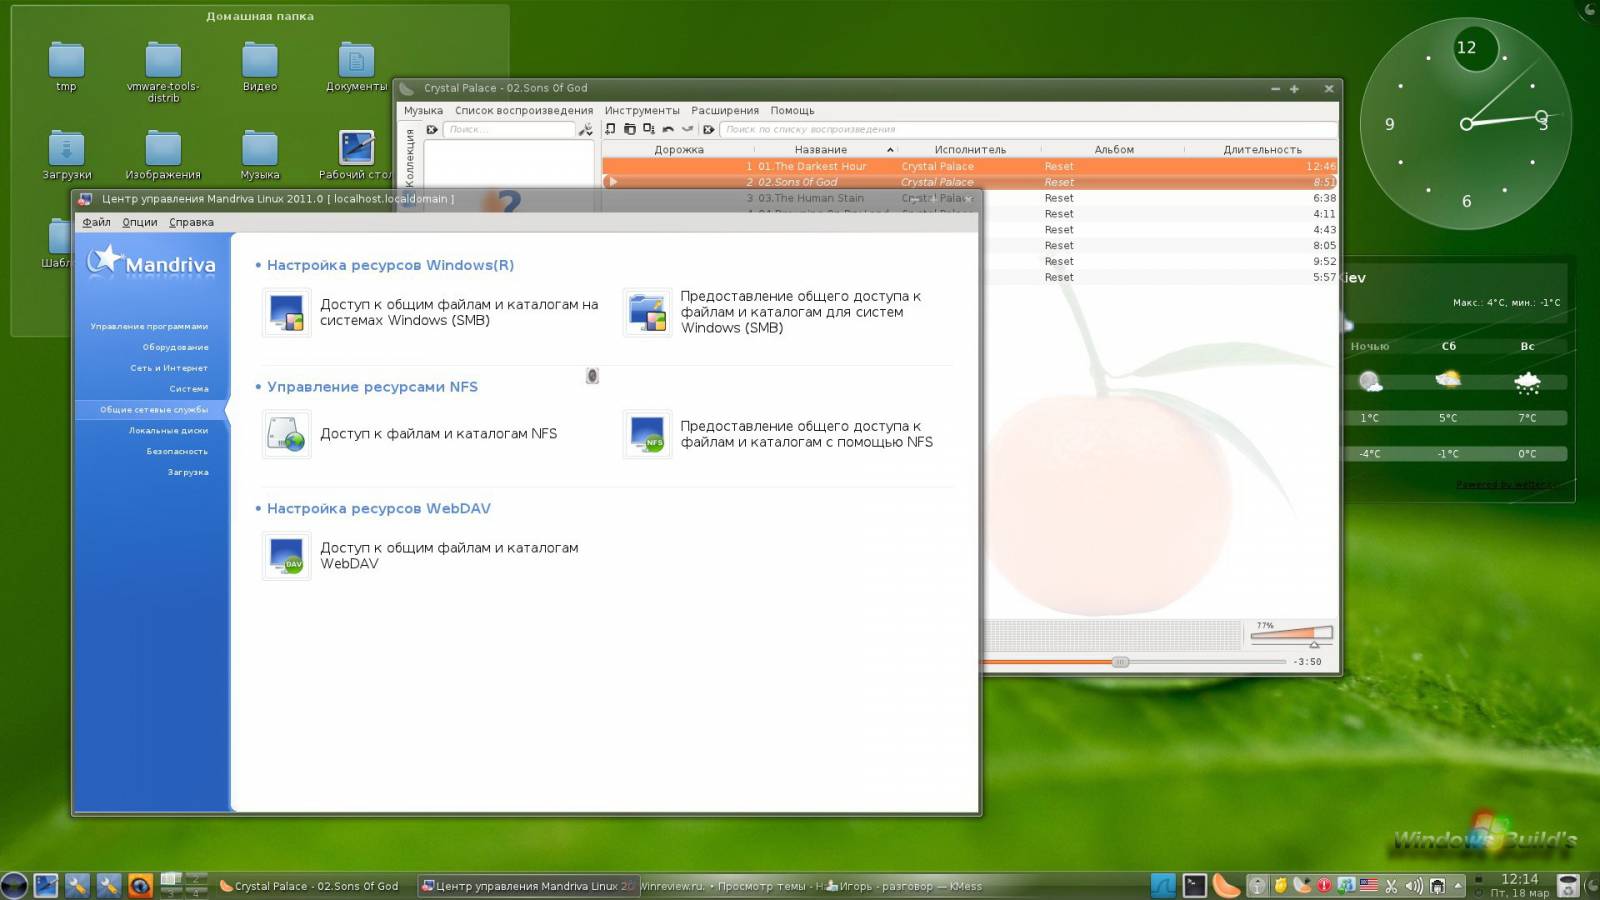This screenshot has width=1600, height=900.
Task: Click the red alert tray icon
Action: pos(1324,885)
